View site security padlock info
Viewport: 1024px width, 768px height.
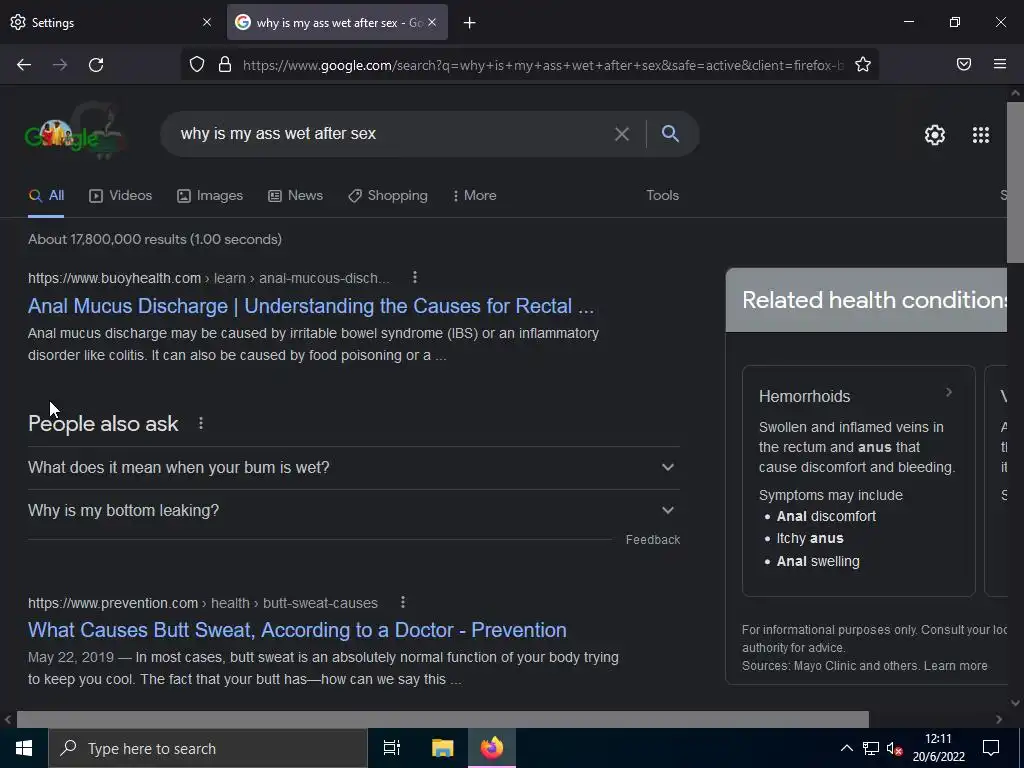coord(225,65)
